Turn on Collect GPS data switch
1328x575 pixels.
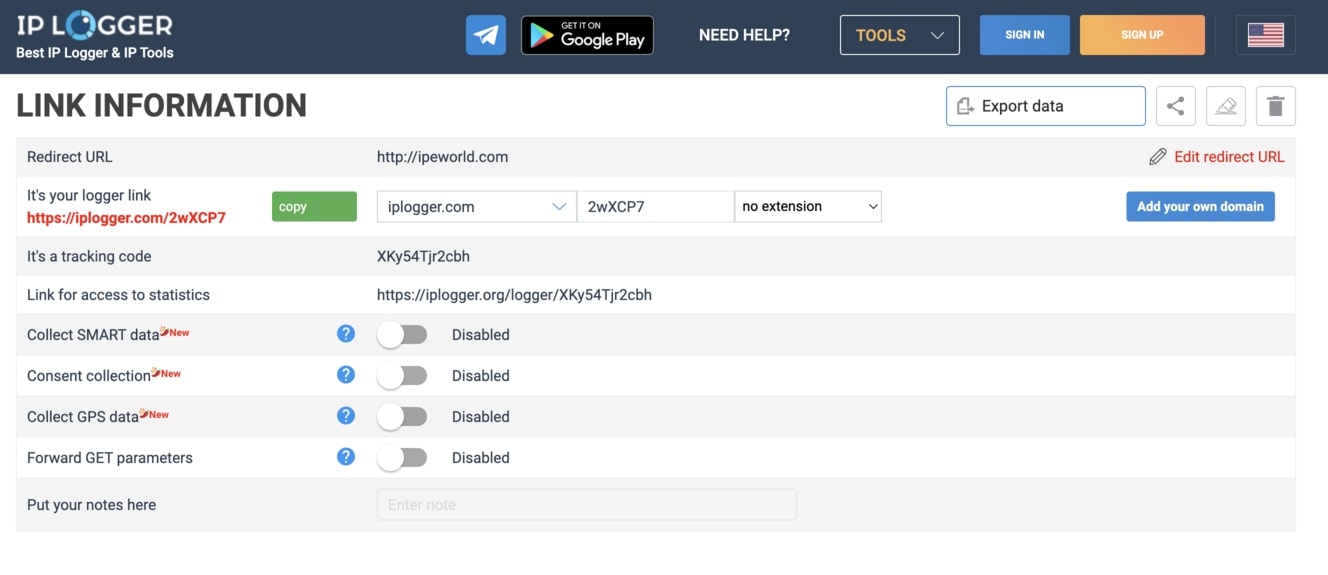[402, 417]
